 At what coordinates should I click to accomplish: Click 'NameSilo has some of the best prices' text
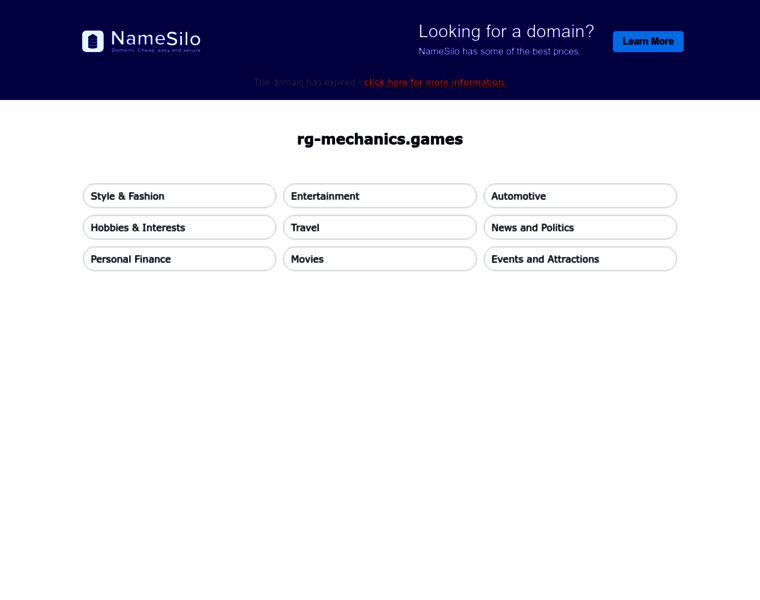(499, 51)
